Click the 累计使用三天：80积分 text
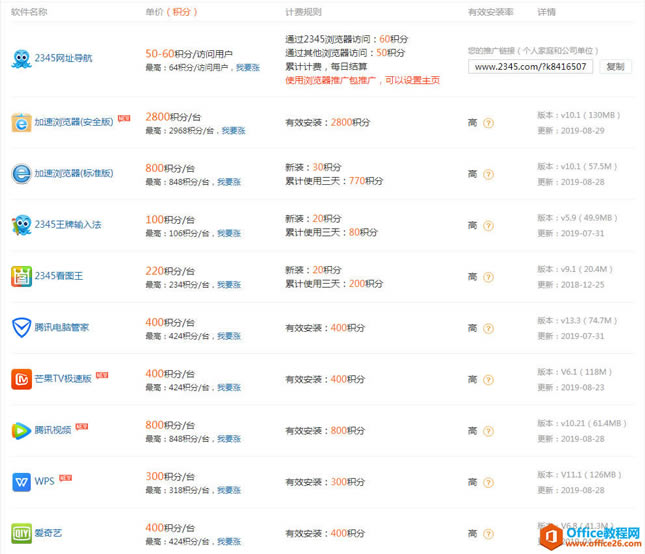 tap(332, 232)
